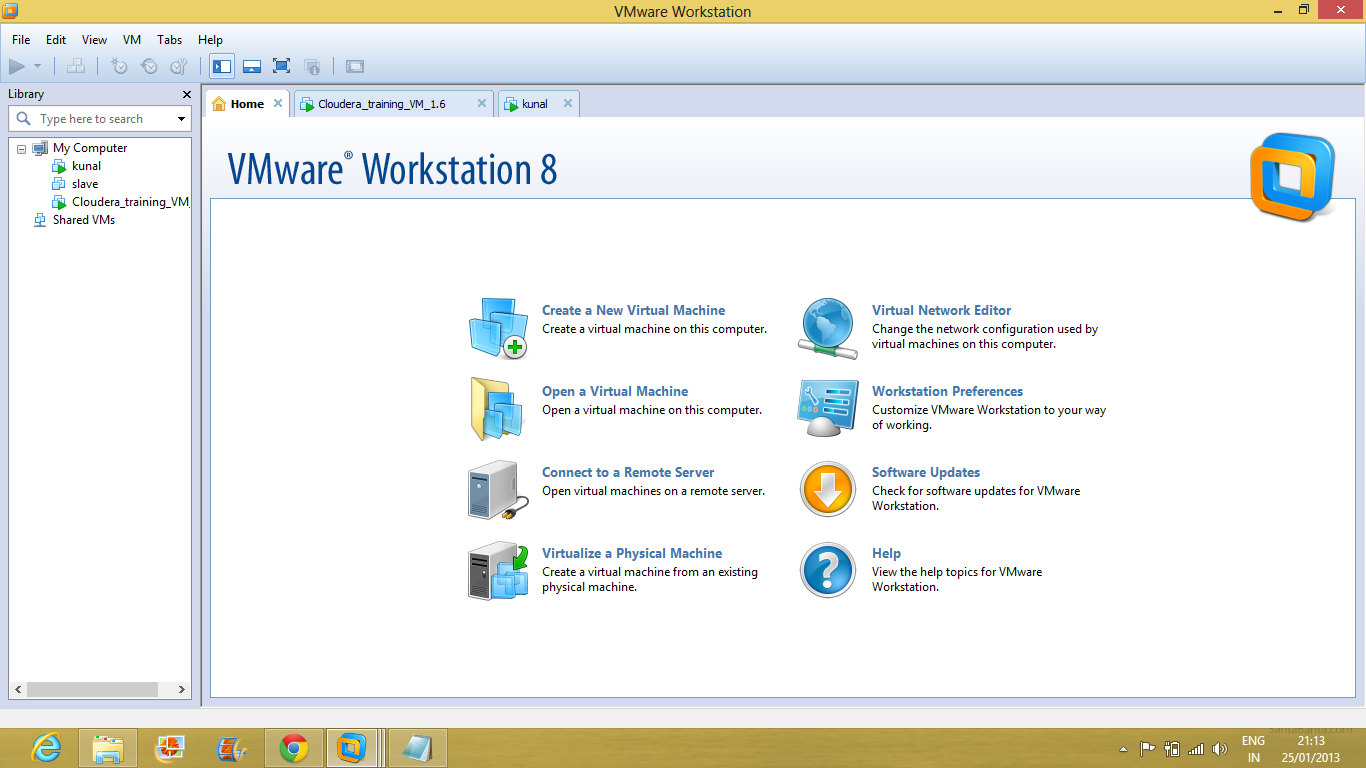Select My Computer in the Library
Viewport: 1366px width, 768px height.
click(90, 148)
